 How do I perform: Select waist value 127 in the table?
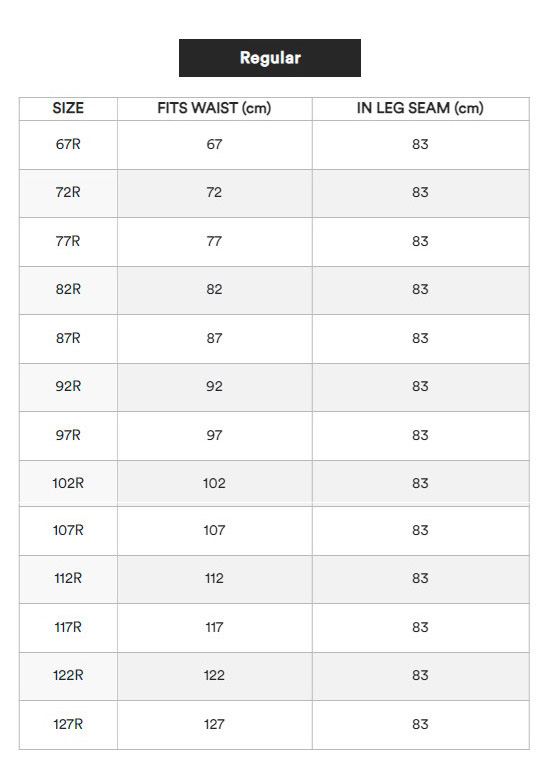point(214,725)
